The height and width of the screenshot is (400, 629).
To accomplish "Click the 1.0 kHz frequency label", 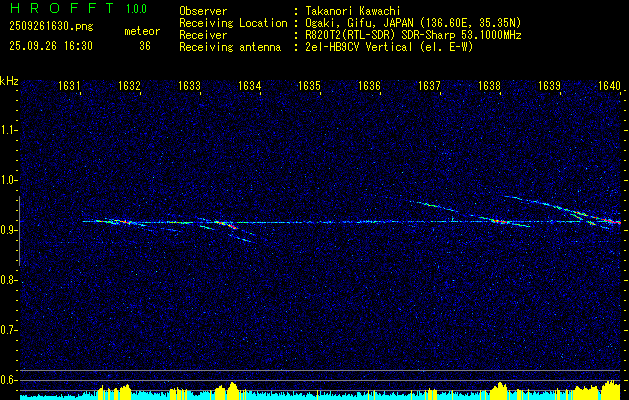I will click(x=8, y=180).
